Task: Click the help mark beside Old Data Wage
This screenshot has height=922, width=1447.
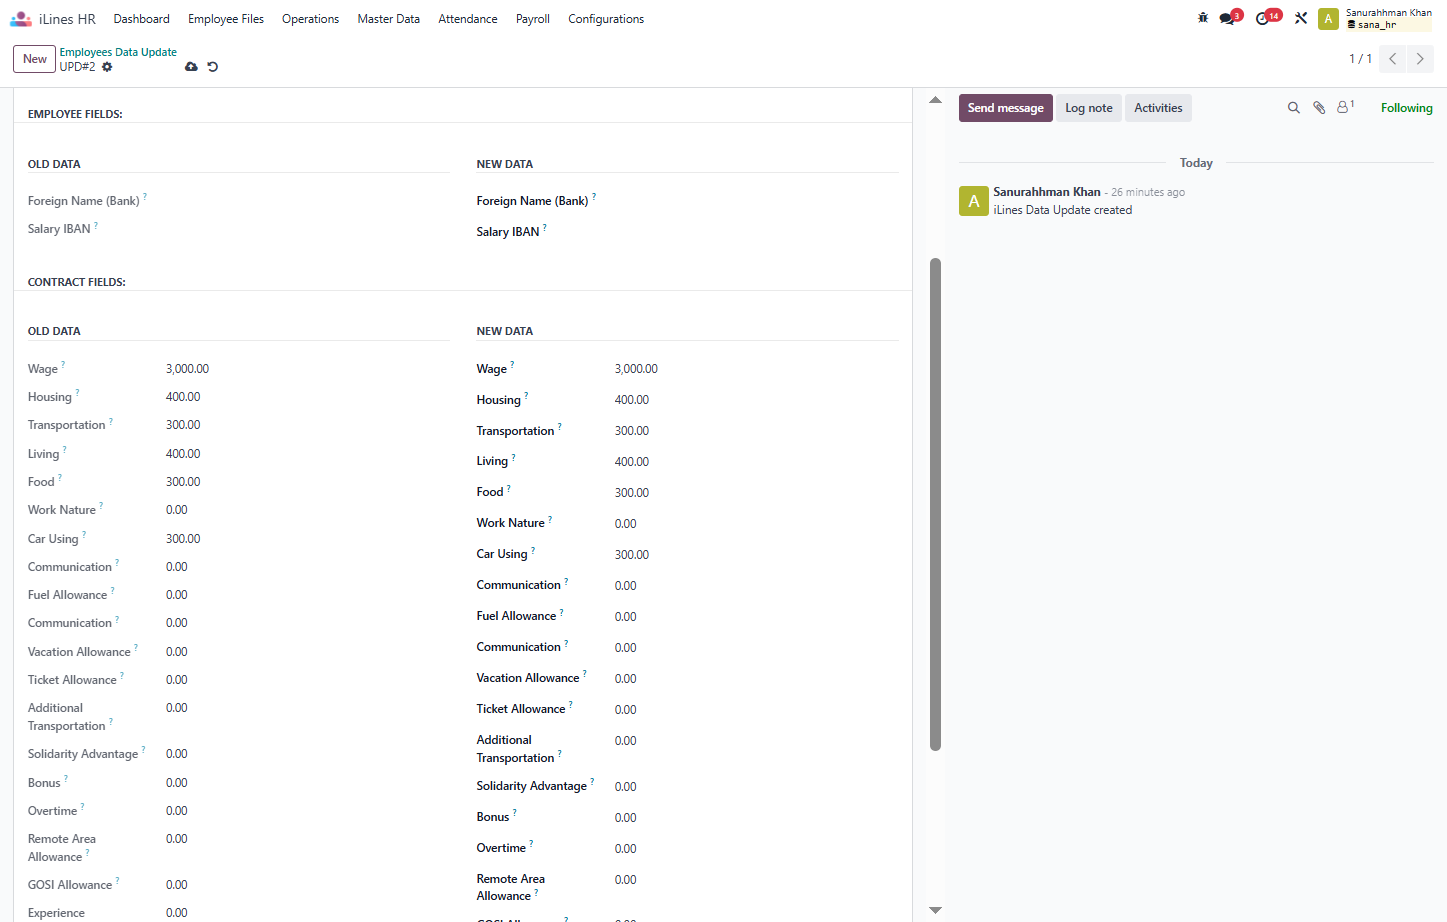Action: [63, 365]
